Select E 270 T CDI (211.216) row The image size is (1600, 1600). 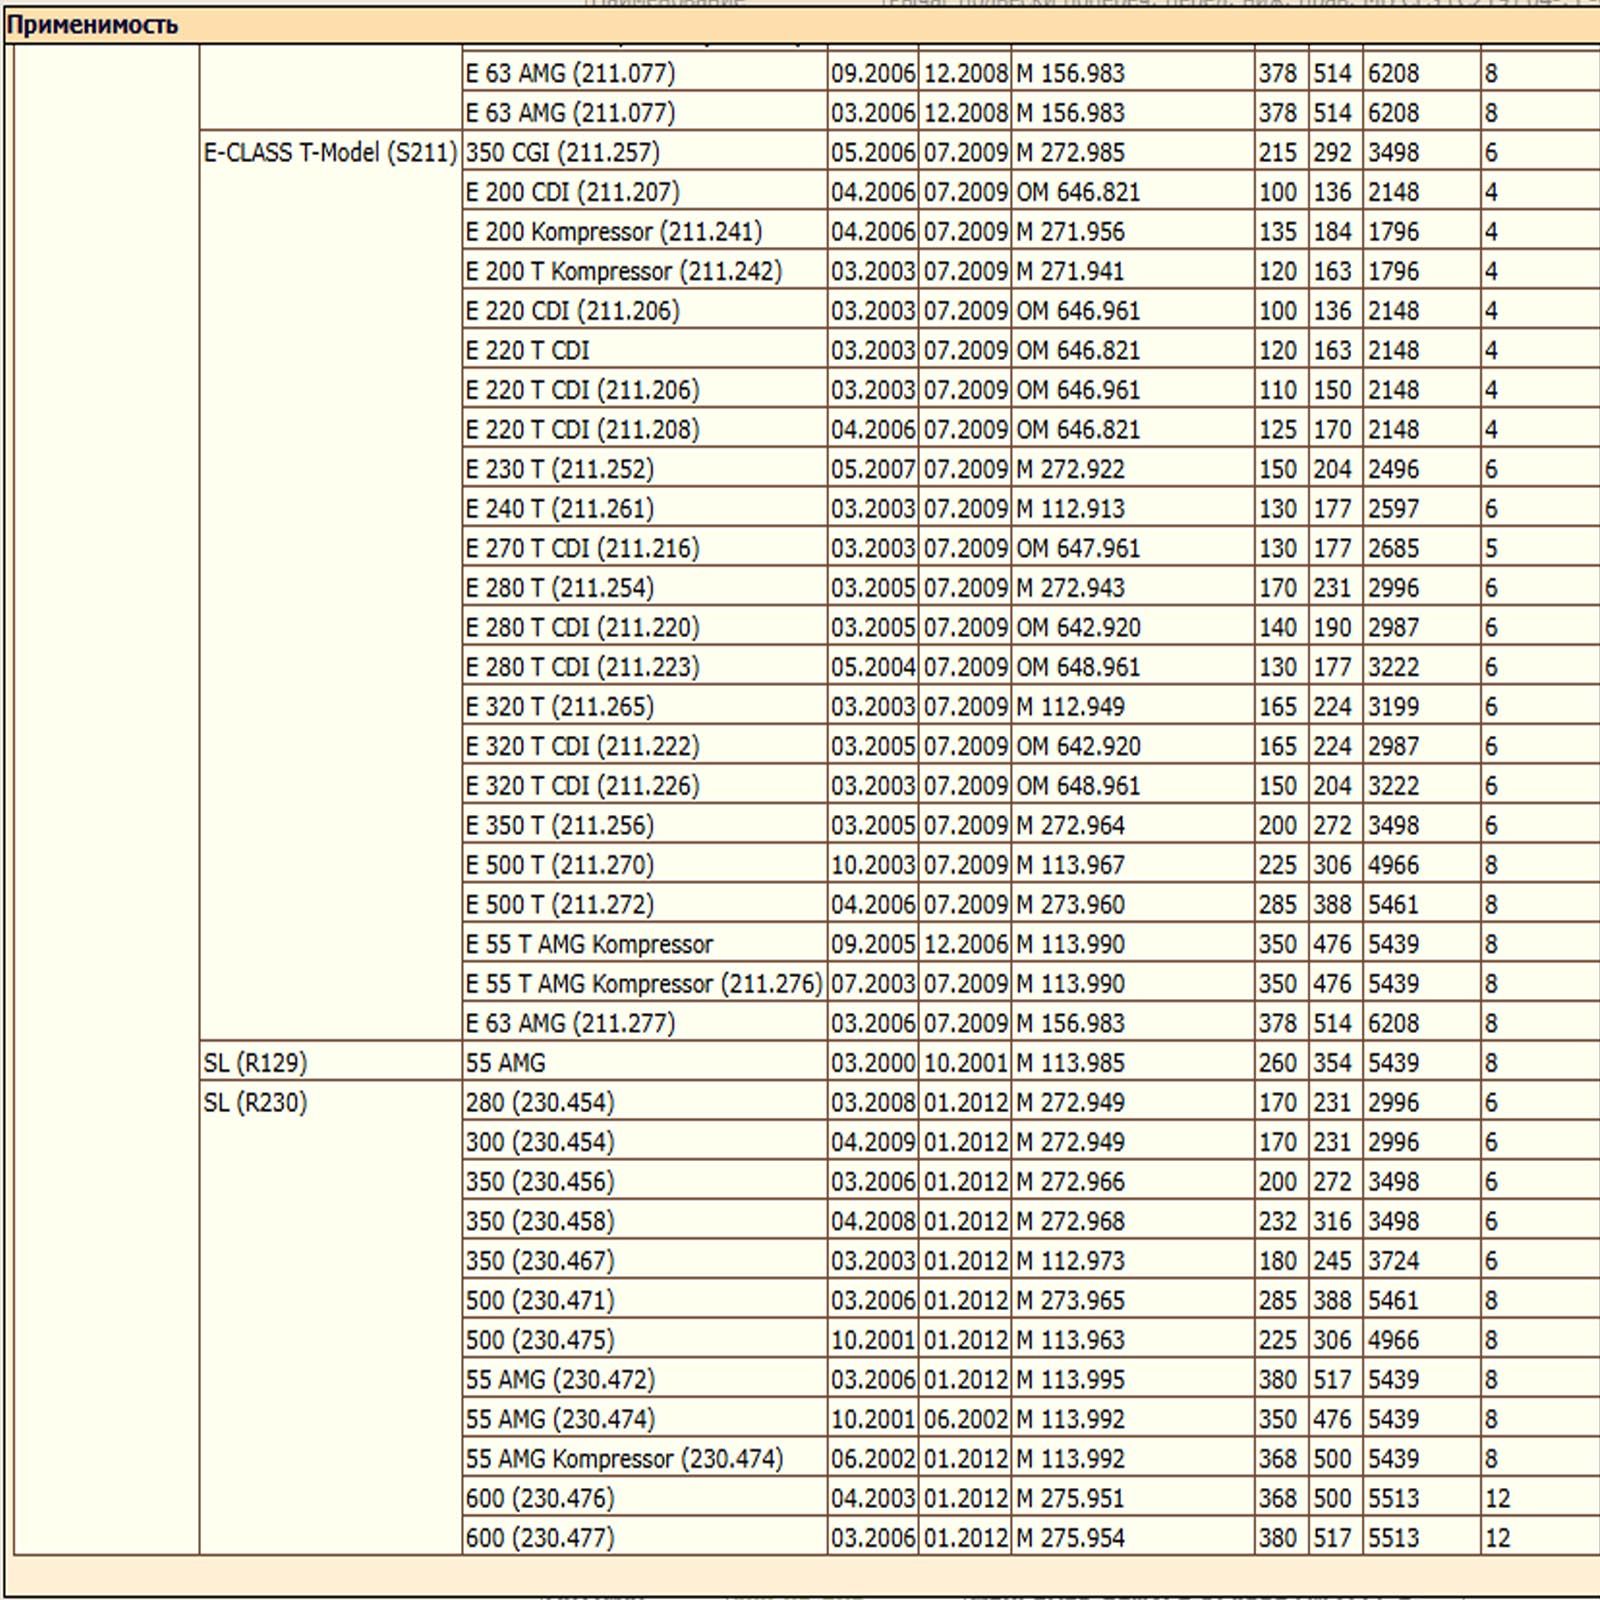point(582,549)
